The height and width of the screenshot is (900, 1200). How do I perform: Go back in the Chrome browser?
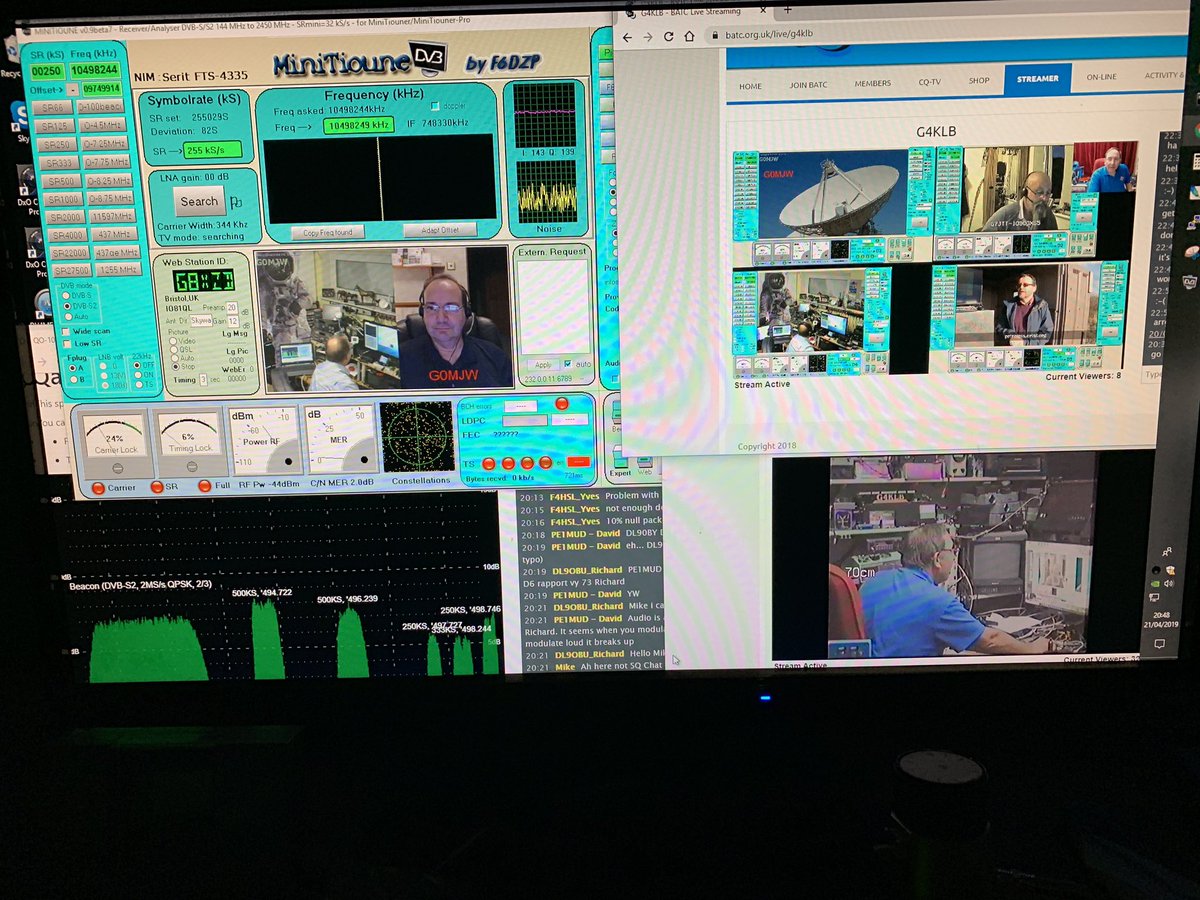(627, 37)
